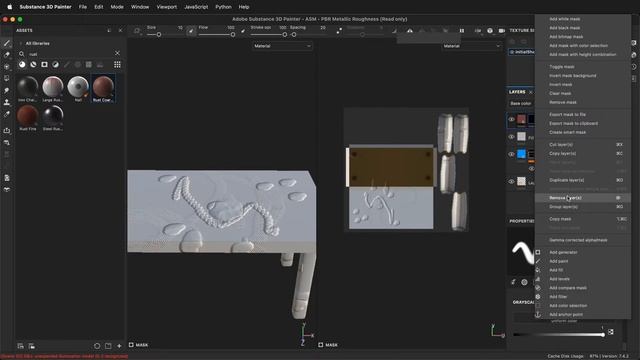Choose Duplicate layer(s) from context menu
The height and width of the screenshot is (360, 640).
[583, 180]
